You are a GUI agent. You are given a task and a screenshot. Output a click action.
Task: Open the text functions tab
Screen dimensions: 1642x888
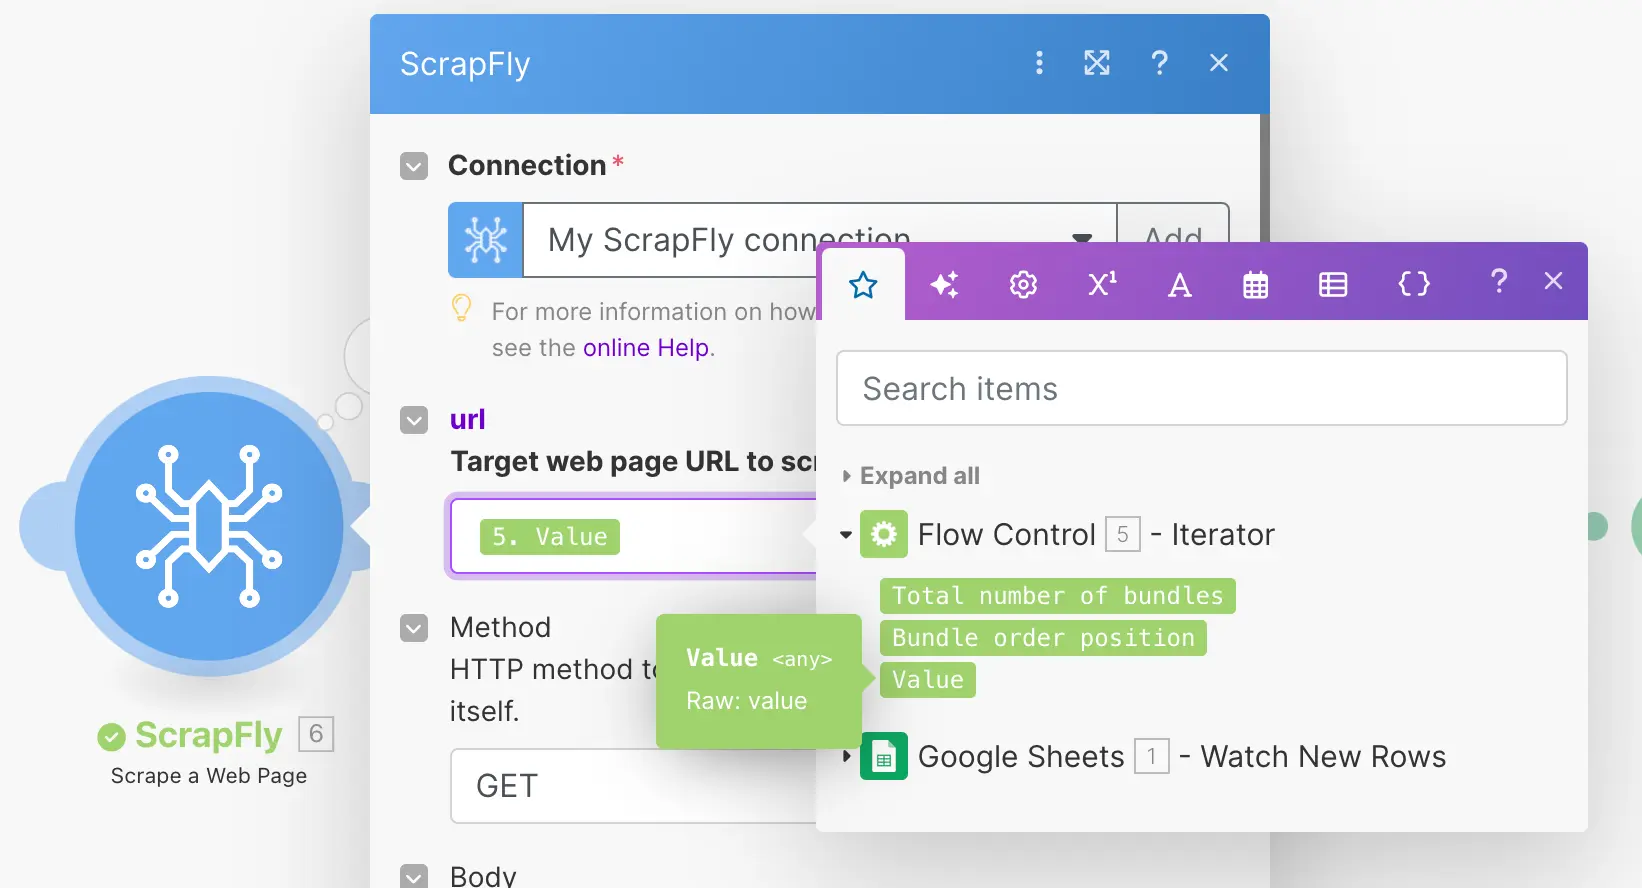(1180, 285)
